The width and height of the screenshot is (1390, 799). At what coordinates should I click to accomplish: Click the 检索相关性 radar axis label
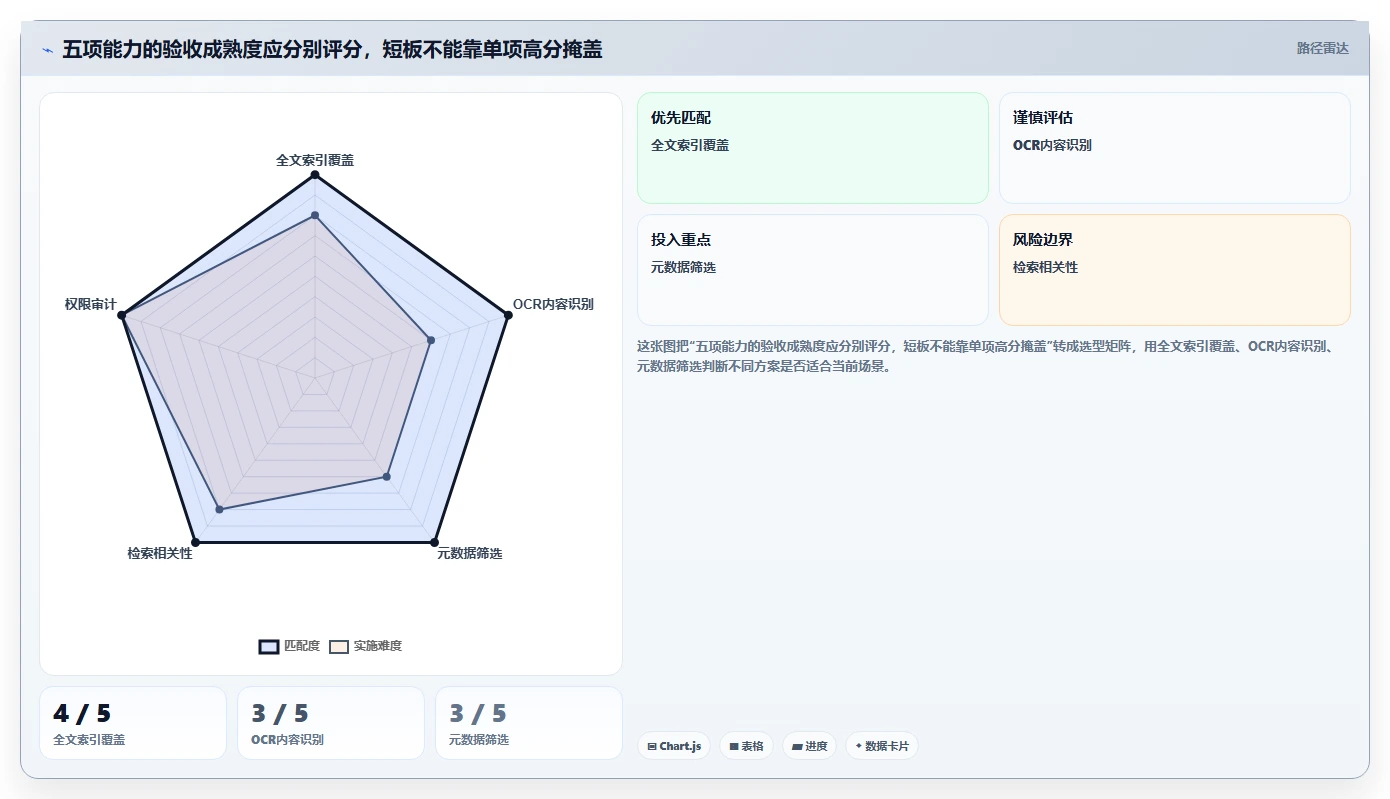(x=160, y=553)
